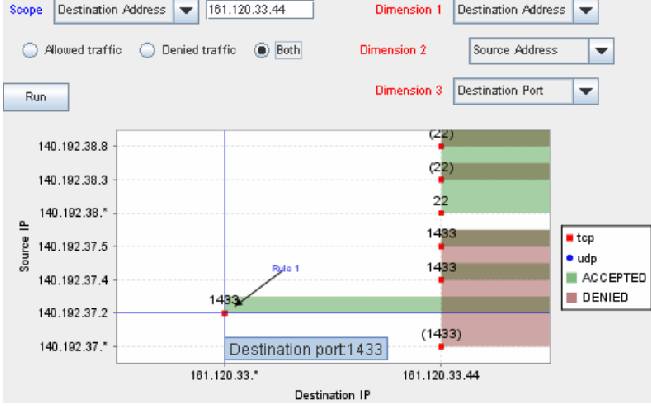
Task: Click the Rule 1 annotation label
Action: click(x=286, y=268)
